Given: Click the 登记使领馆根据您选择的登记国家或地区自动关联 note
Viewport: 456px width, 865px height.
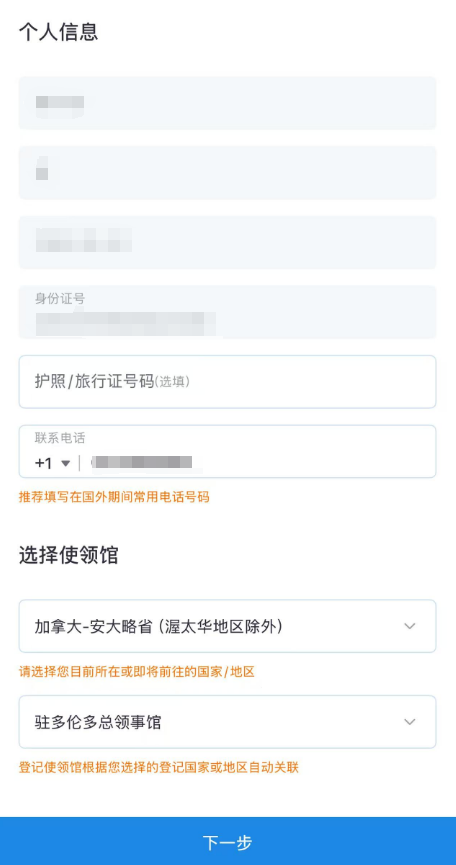Looking at the screenshot, I should [x=159, y=767].
